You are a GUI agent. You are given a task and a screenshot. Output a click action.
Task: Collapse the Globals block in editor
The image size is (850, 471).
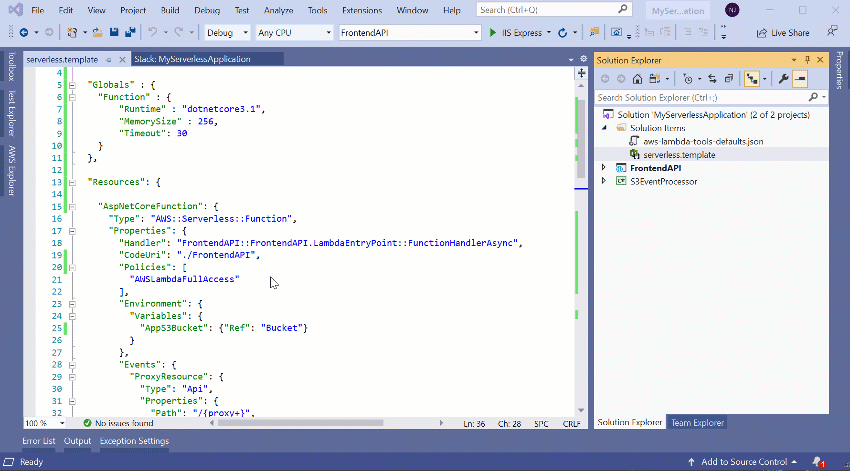tap(72, 85)
